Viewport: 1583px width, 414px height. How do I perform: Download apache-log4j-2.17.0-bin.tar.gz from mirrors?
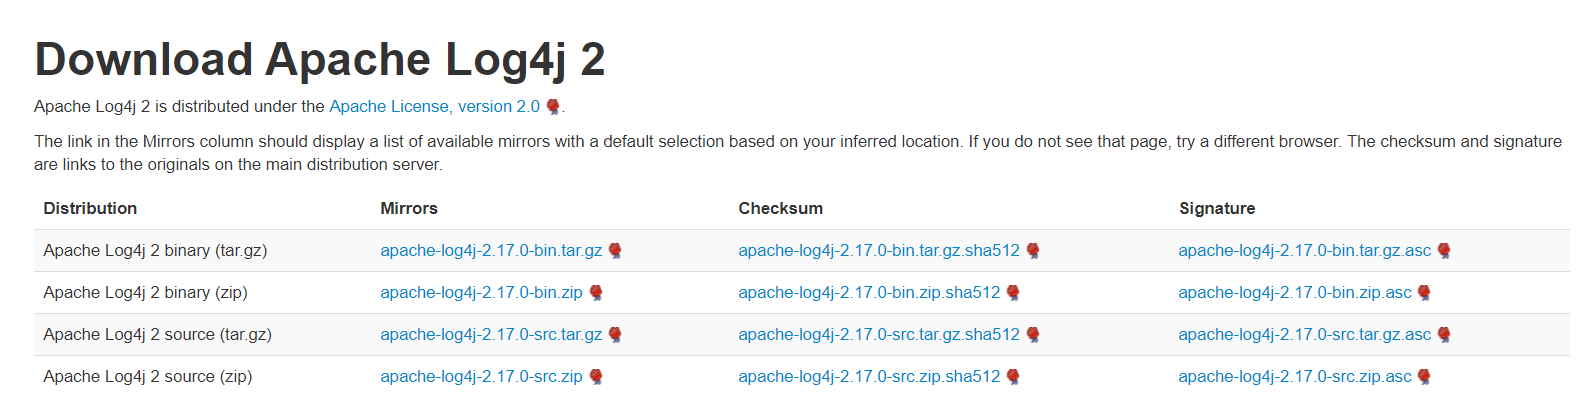coord(491,250)
